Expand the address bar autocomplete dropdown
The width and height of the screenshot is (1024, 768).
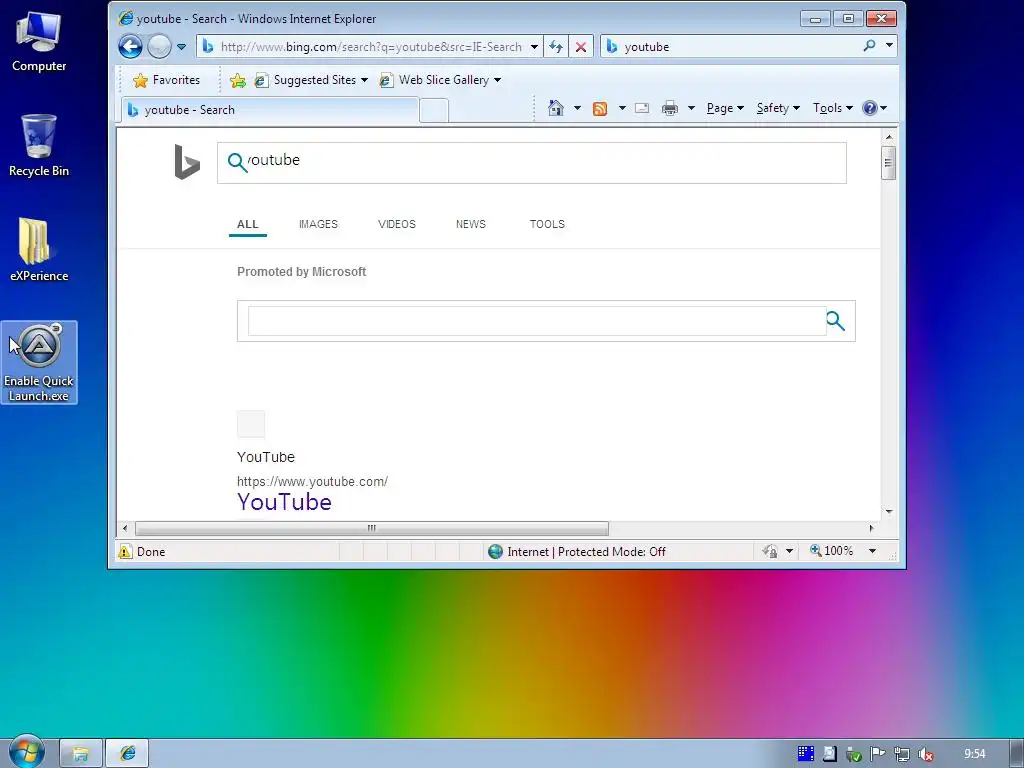(534, 47)
